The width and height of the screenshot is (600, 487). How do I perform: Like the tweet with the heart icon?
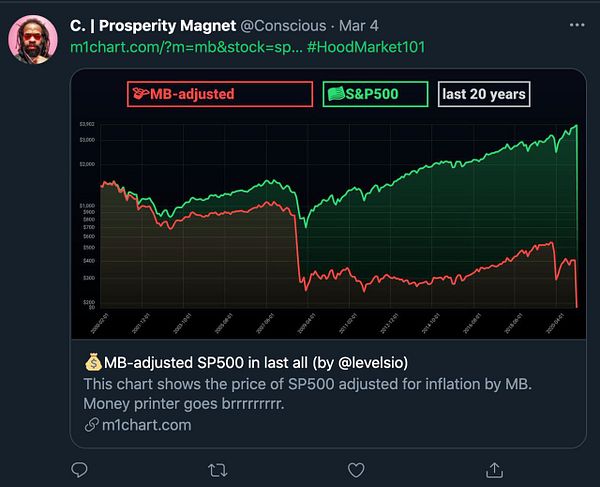tap(354, 468)
